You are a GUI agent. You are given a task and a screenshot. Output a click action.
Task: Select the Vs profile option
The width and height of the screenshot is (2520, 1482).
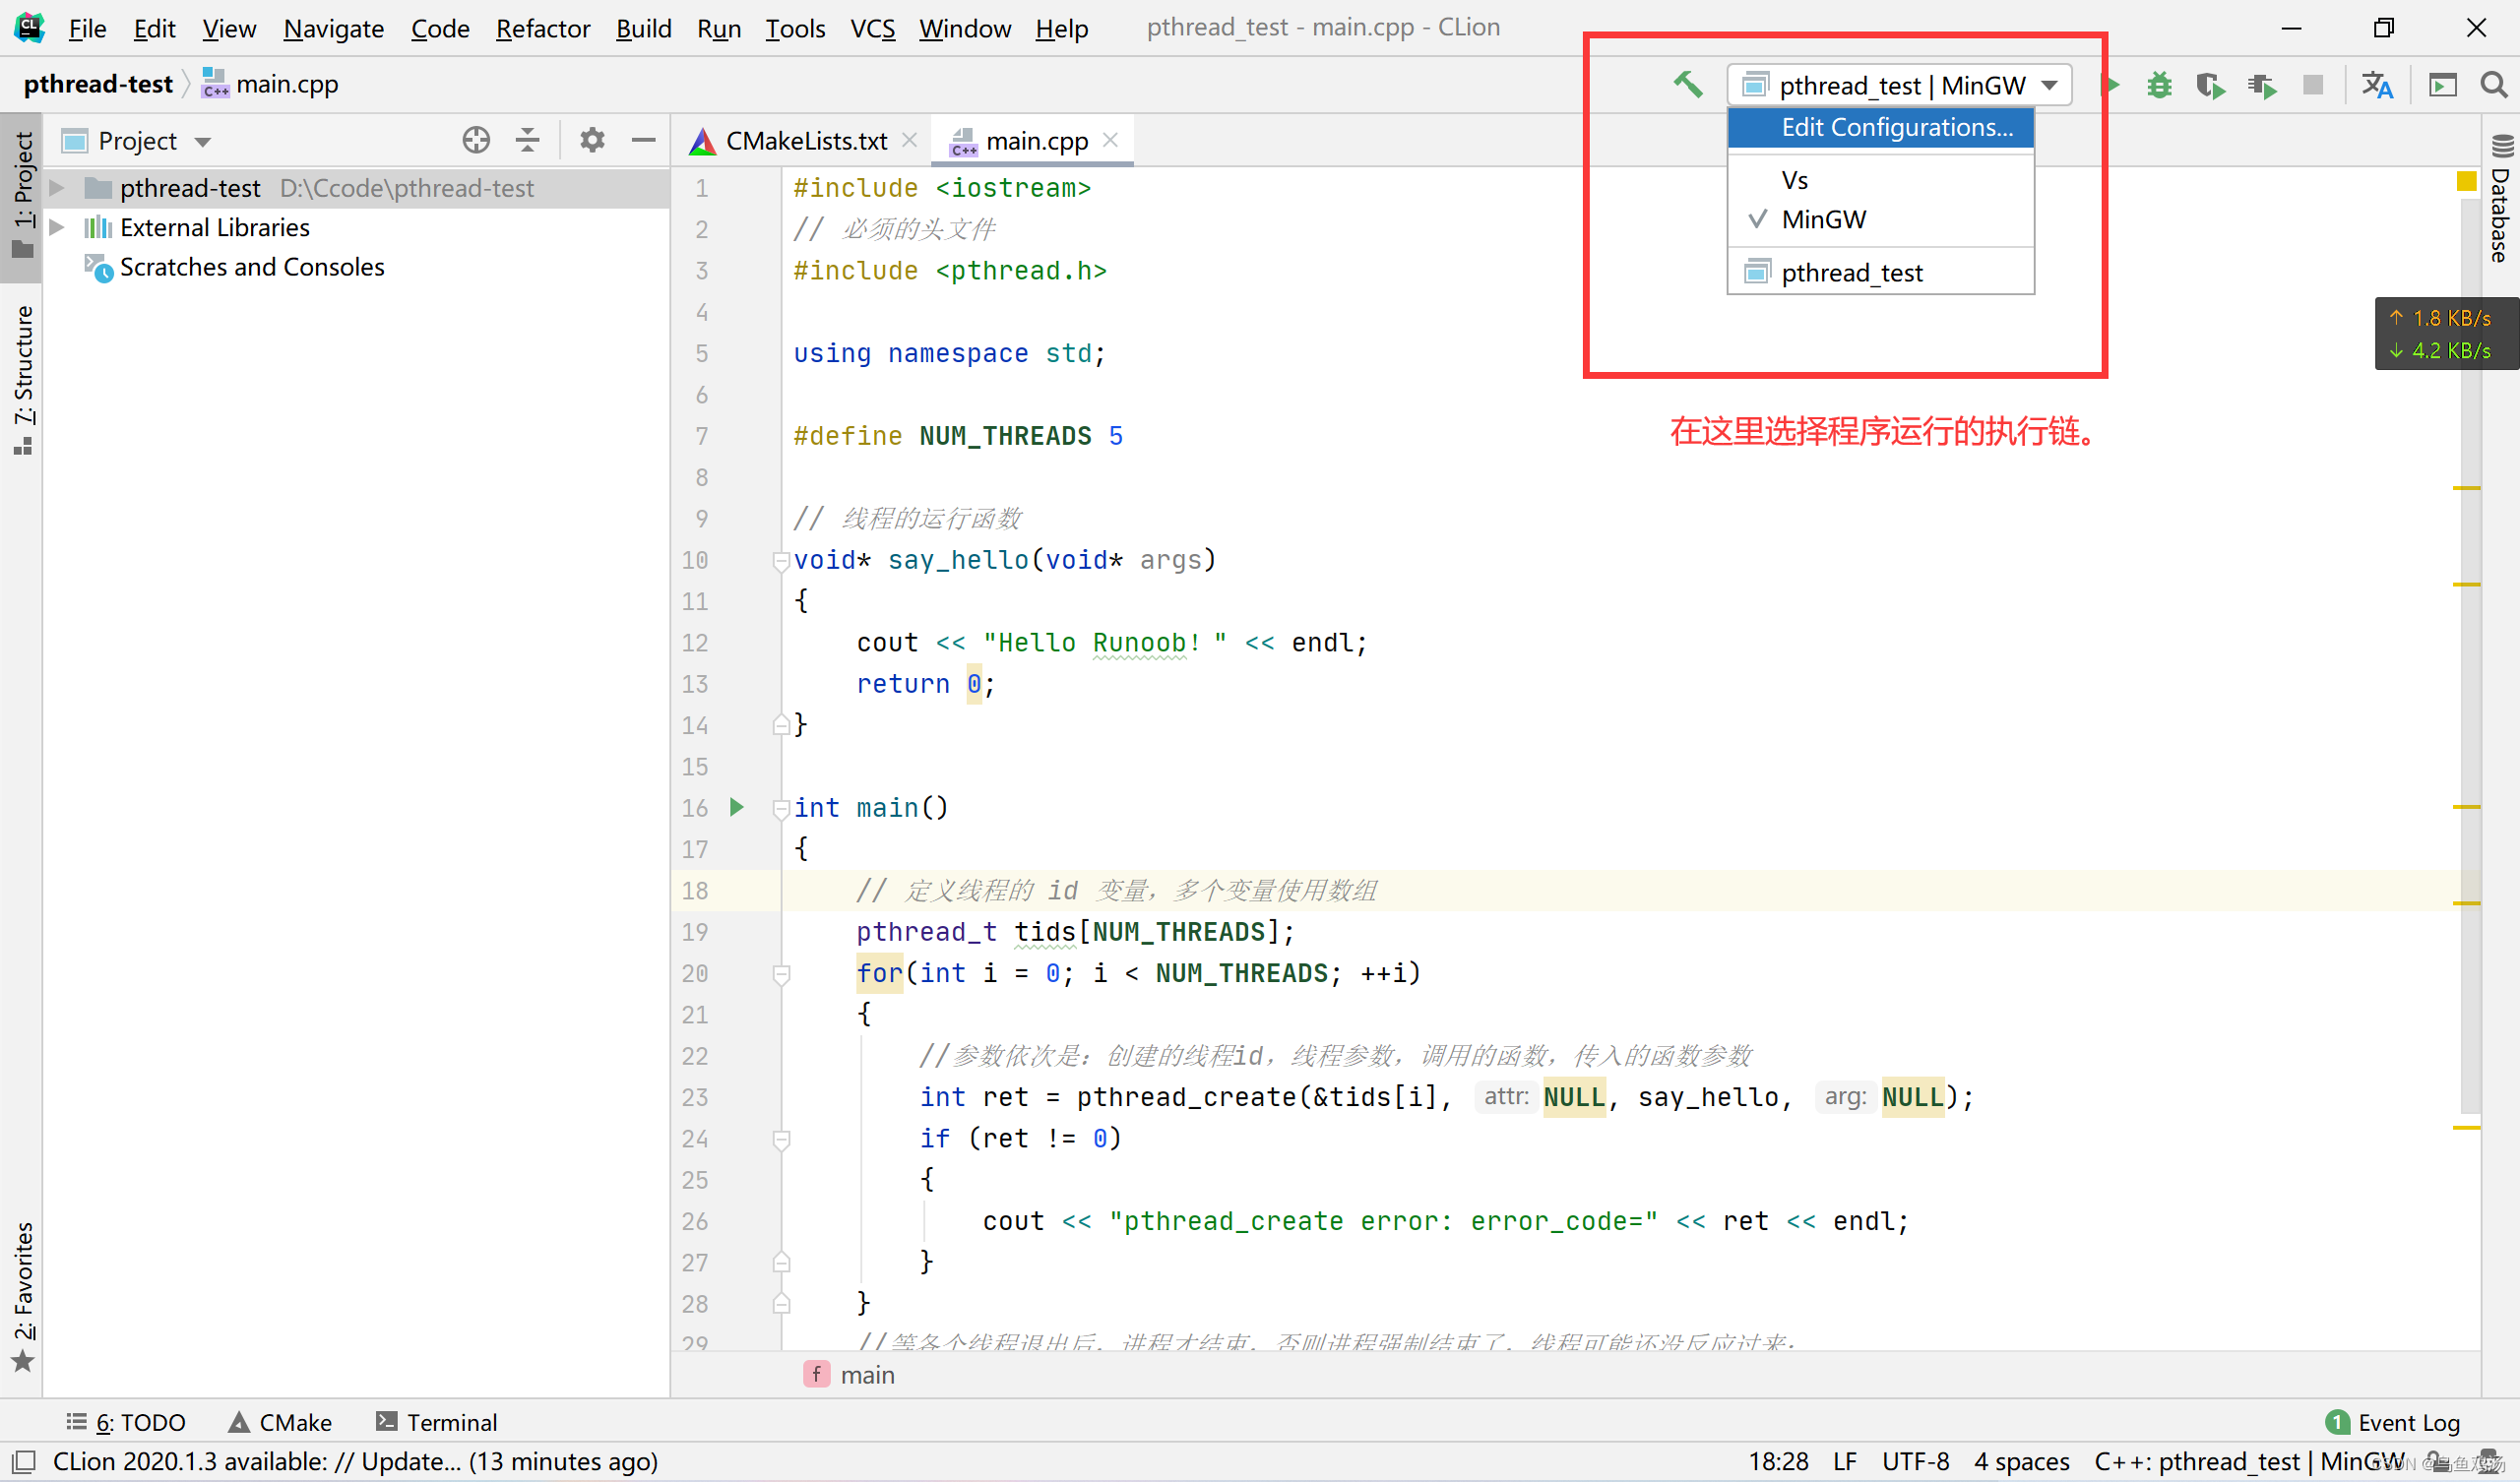[x=1880, y=180]
